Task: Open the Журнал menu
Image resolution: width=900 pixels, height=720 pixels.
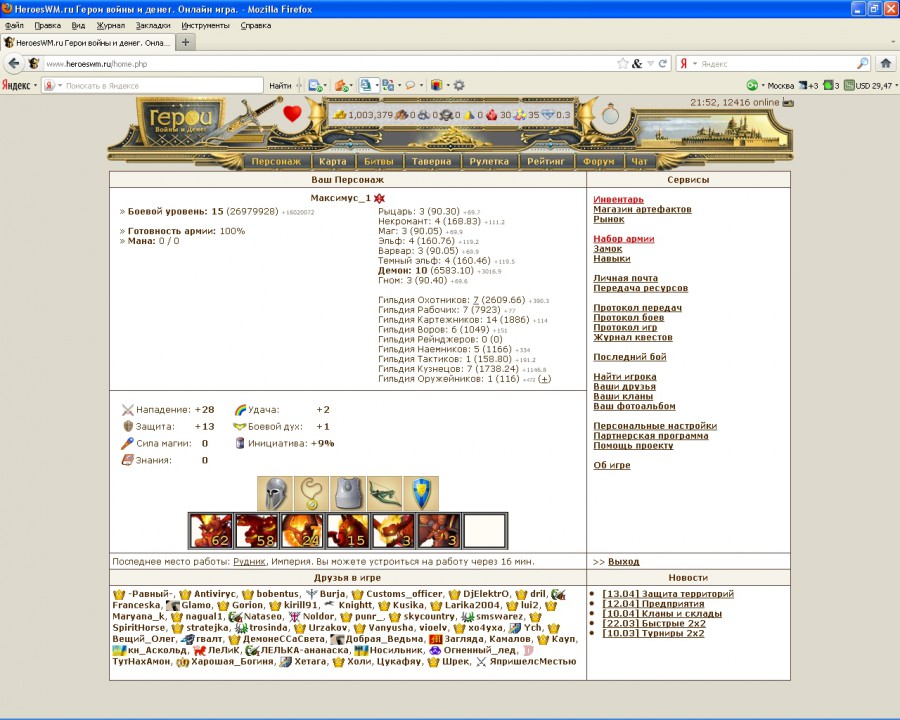Action: click(111, 26)
